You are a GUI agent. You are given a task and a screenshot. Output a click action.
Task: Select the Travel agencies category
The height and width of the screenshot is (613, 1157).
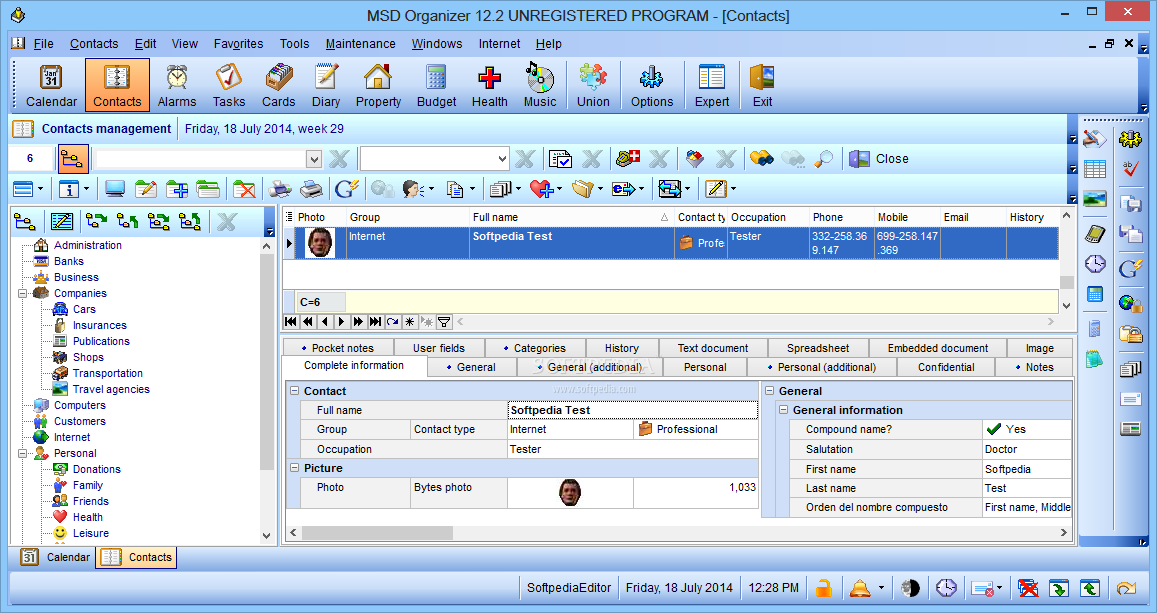(x=111, y=389)
